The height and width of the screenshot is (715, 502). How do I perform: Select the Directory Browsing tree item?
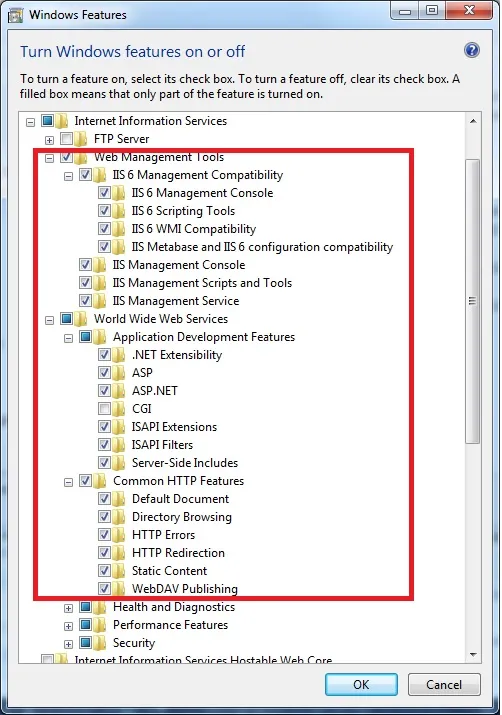point(181,517)
